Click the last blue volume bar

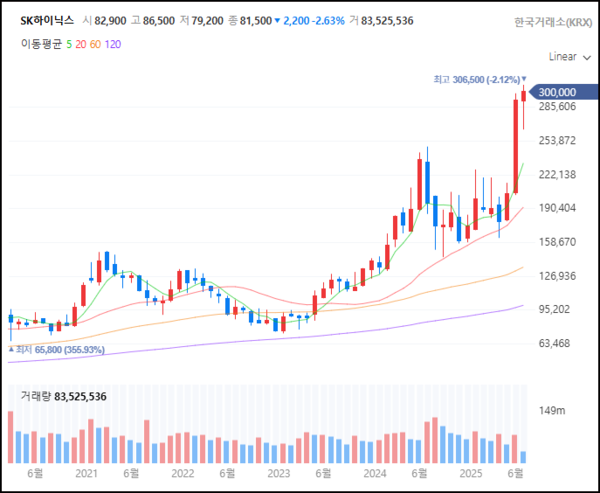[x=523, y=457]
